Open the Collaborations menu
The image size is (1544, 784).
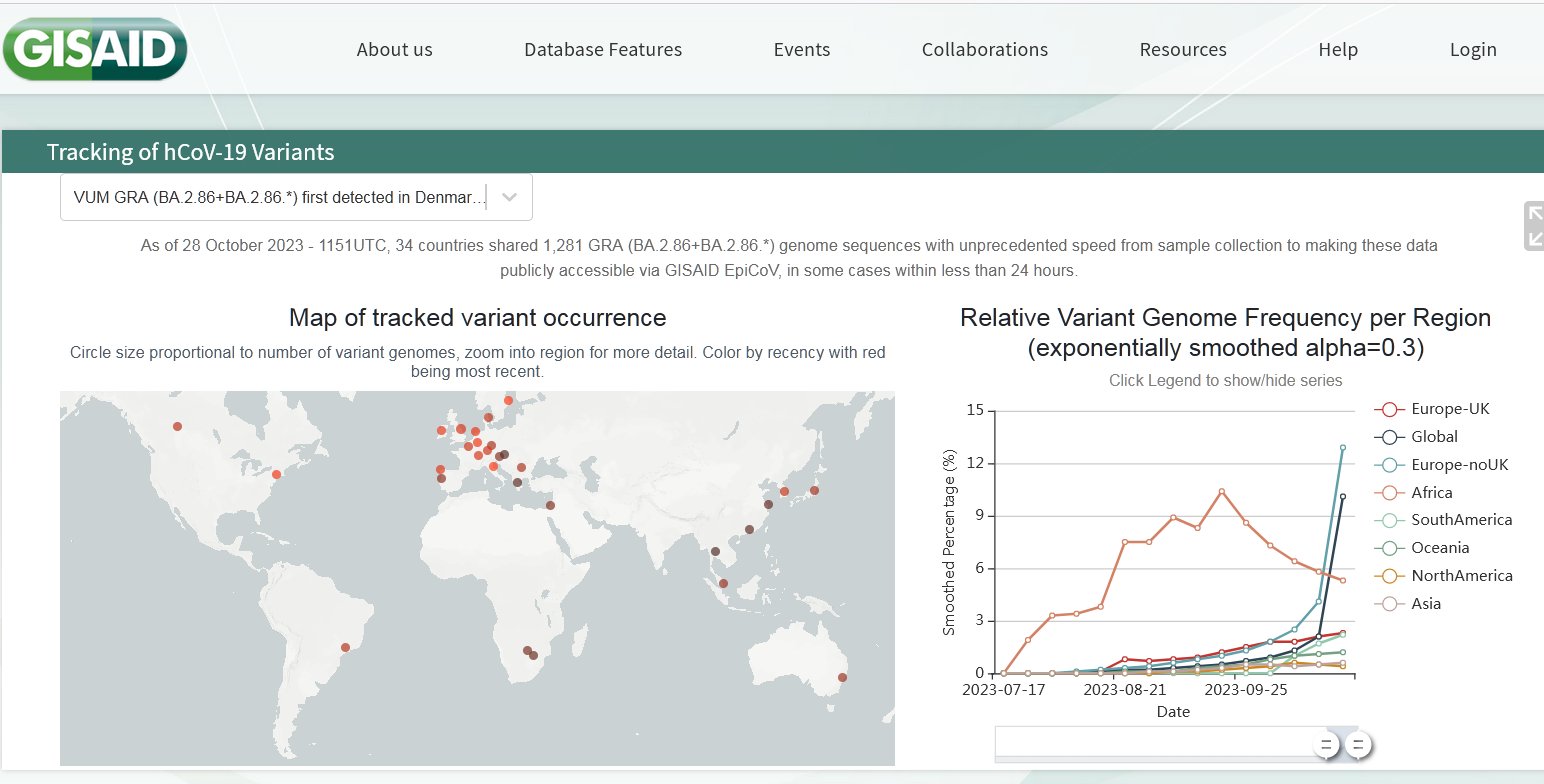tap(984, 50)
